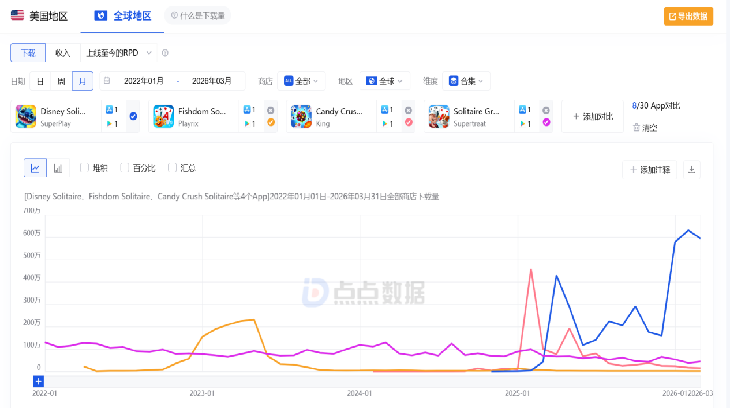Click the info icon beside RPD dropdown
This screenshot has height=408, width=730.
pos(165,52)
